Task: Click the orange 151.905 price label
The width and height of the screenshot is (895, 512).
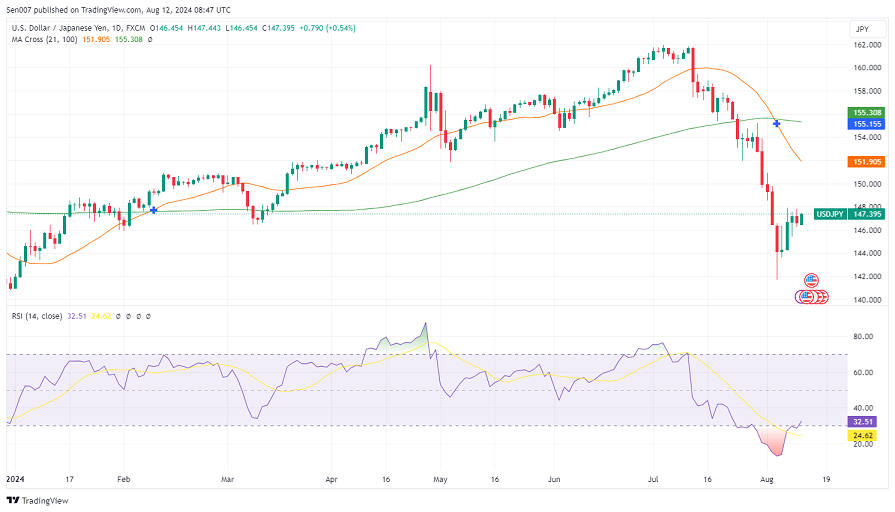Action: coord(866,161)
